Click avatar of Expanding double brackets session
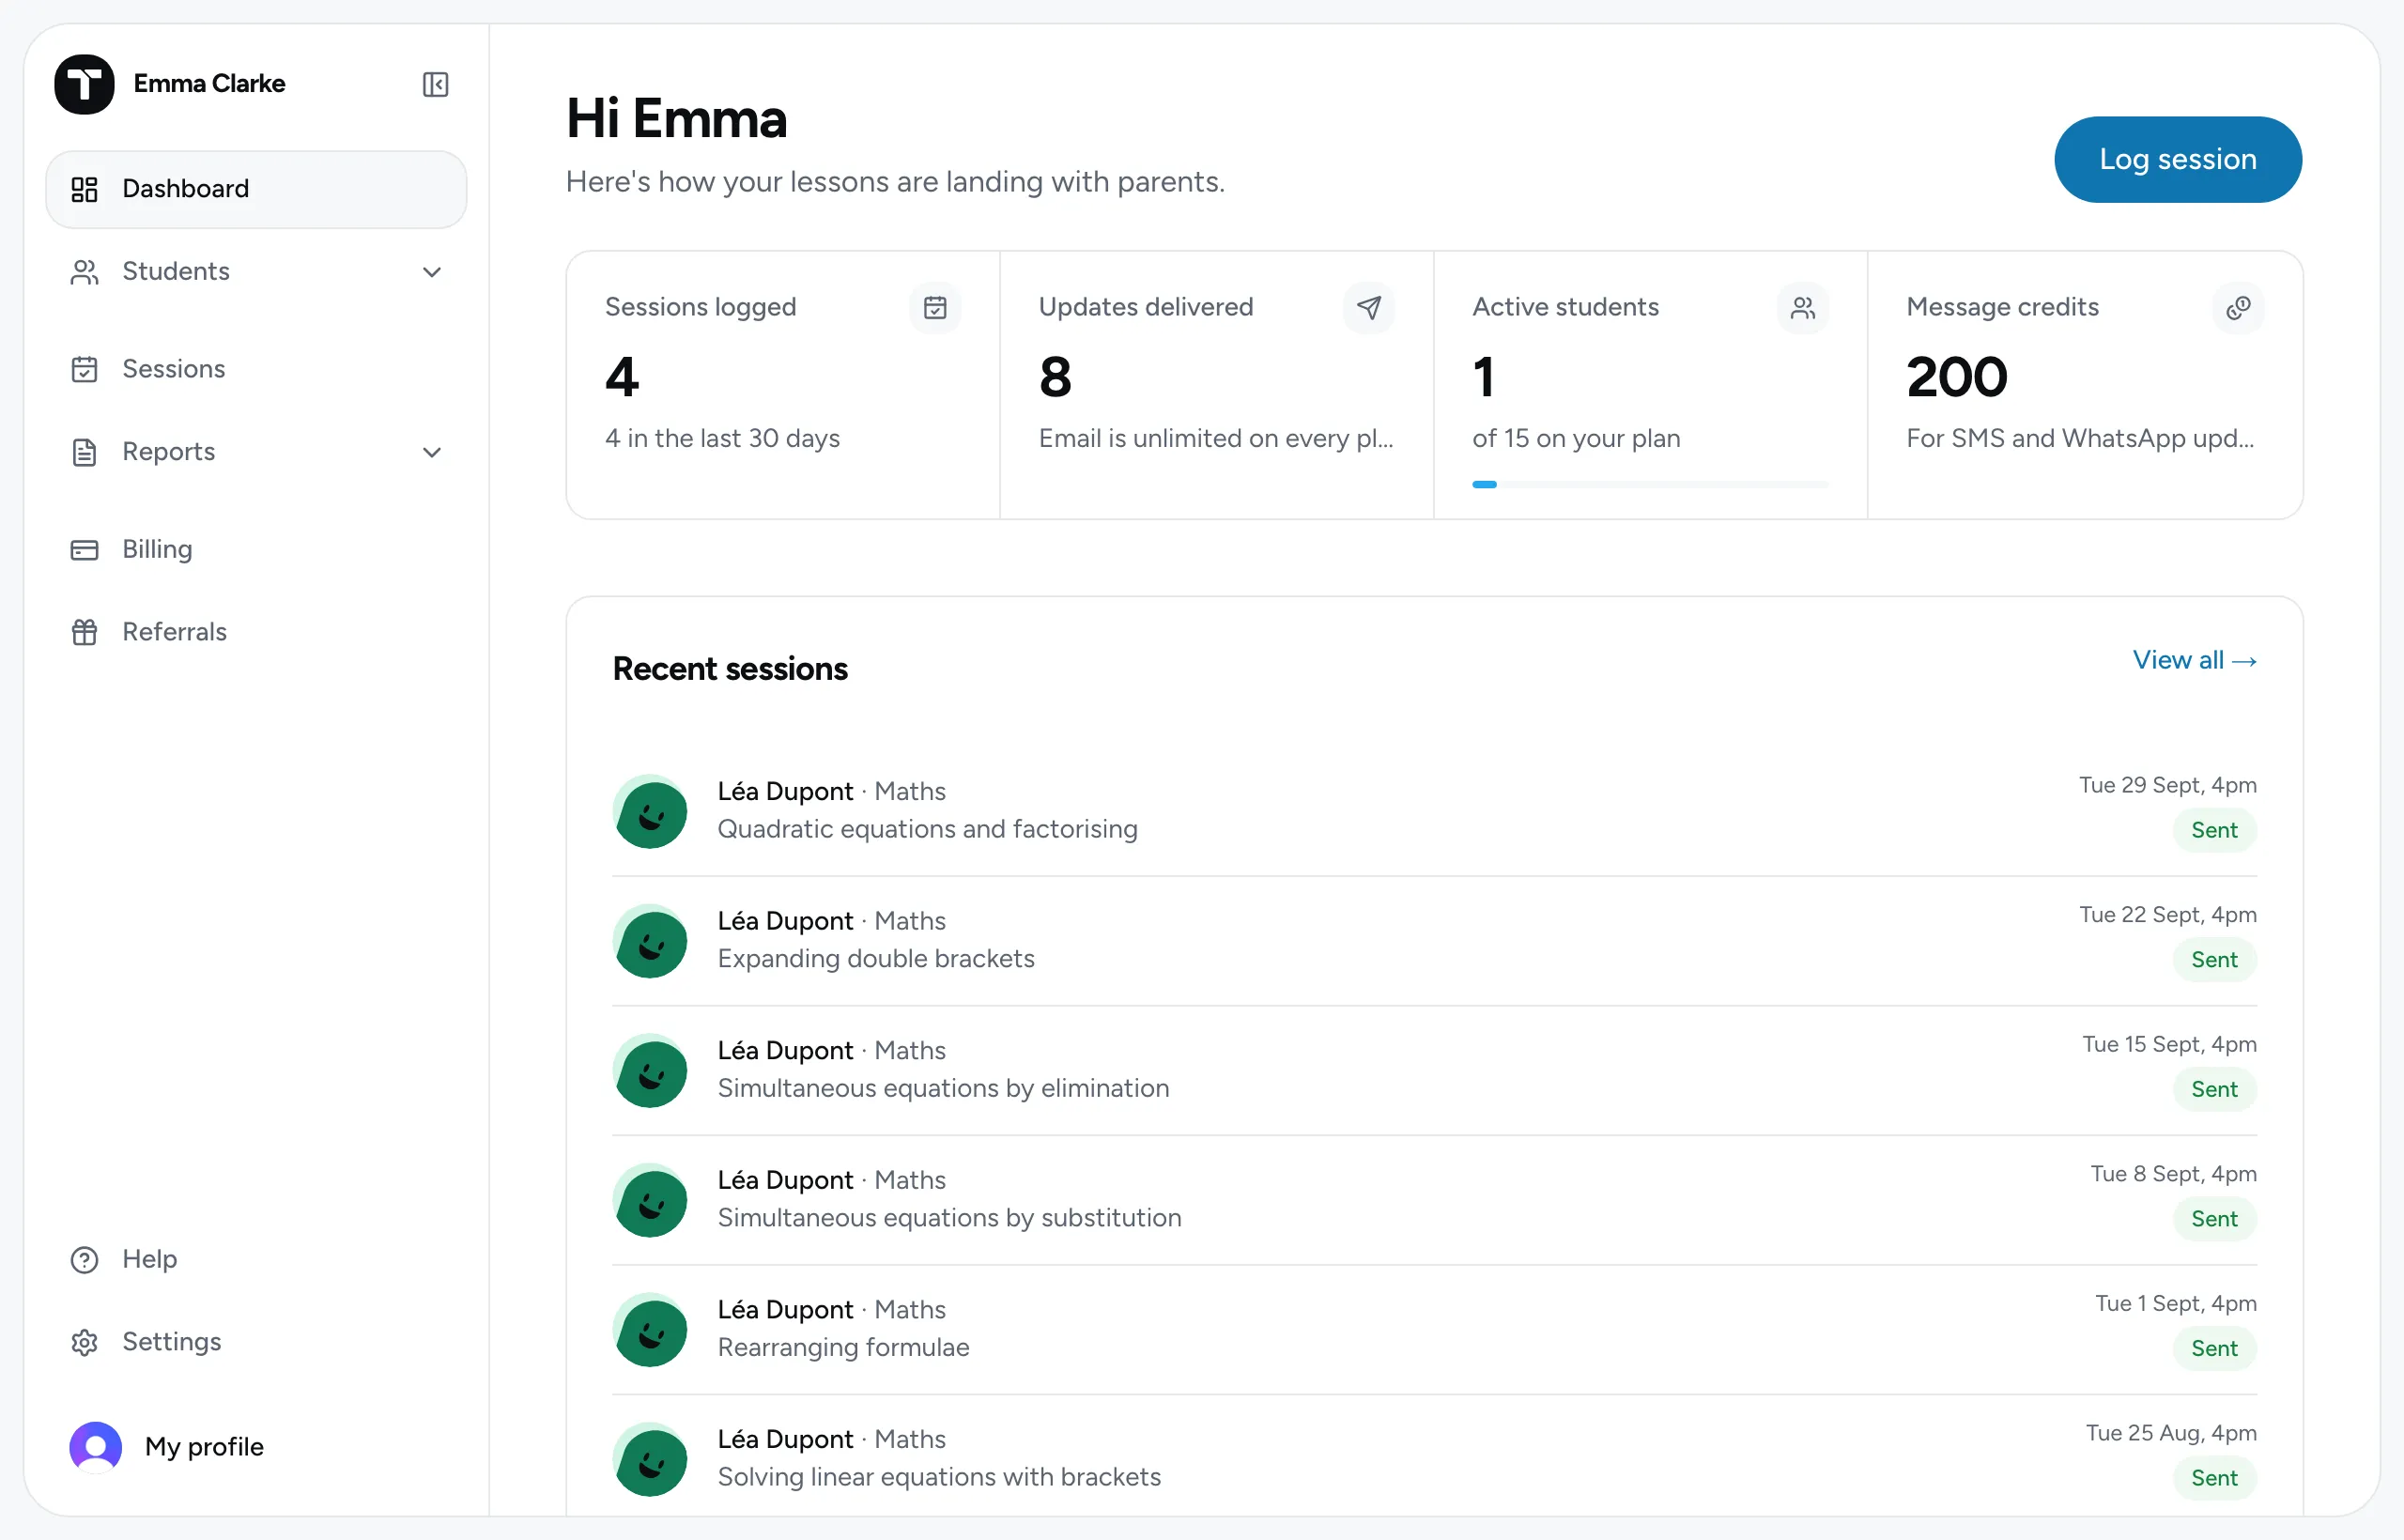2404x1540 pixels. coord(650,941)
